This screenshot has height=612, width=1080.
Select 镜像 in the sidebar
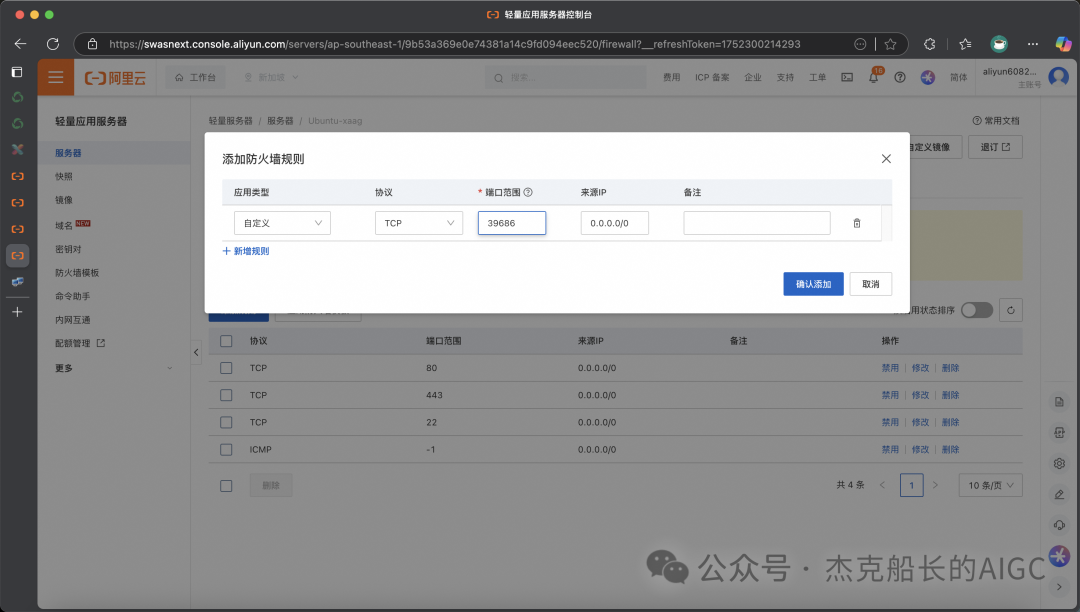click(x=64, y=200)
